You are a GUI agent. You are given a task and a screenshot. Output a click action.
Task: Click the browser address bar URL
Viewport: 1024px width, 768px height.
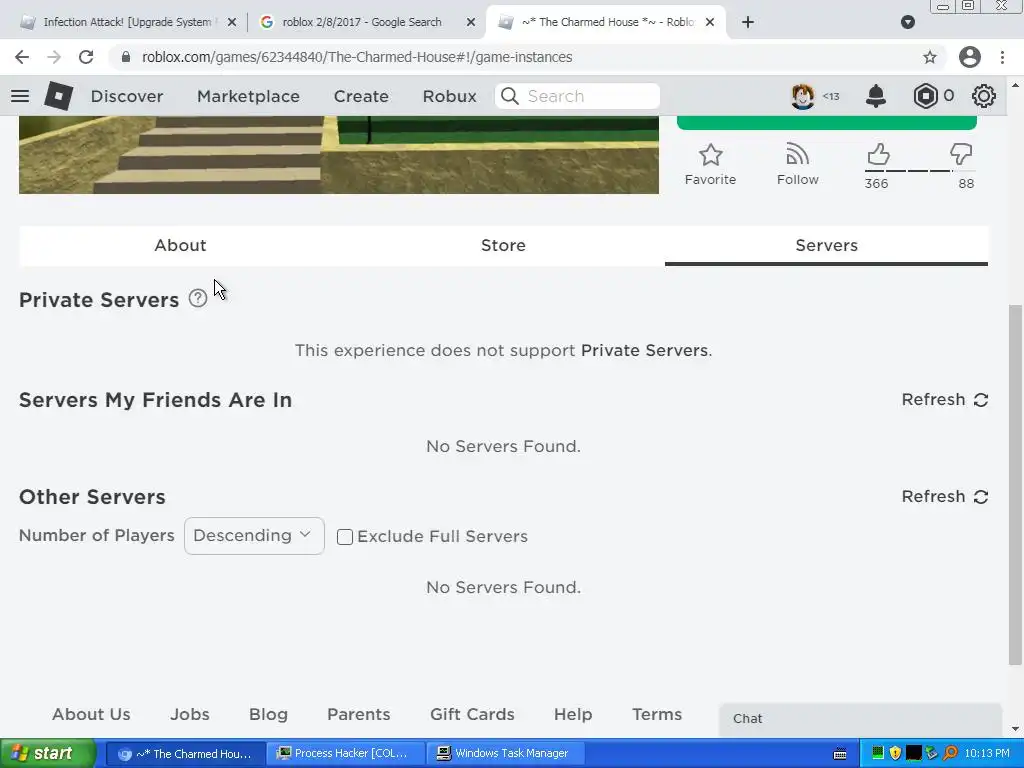pyautogui.click(x=357, y=57)
